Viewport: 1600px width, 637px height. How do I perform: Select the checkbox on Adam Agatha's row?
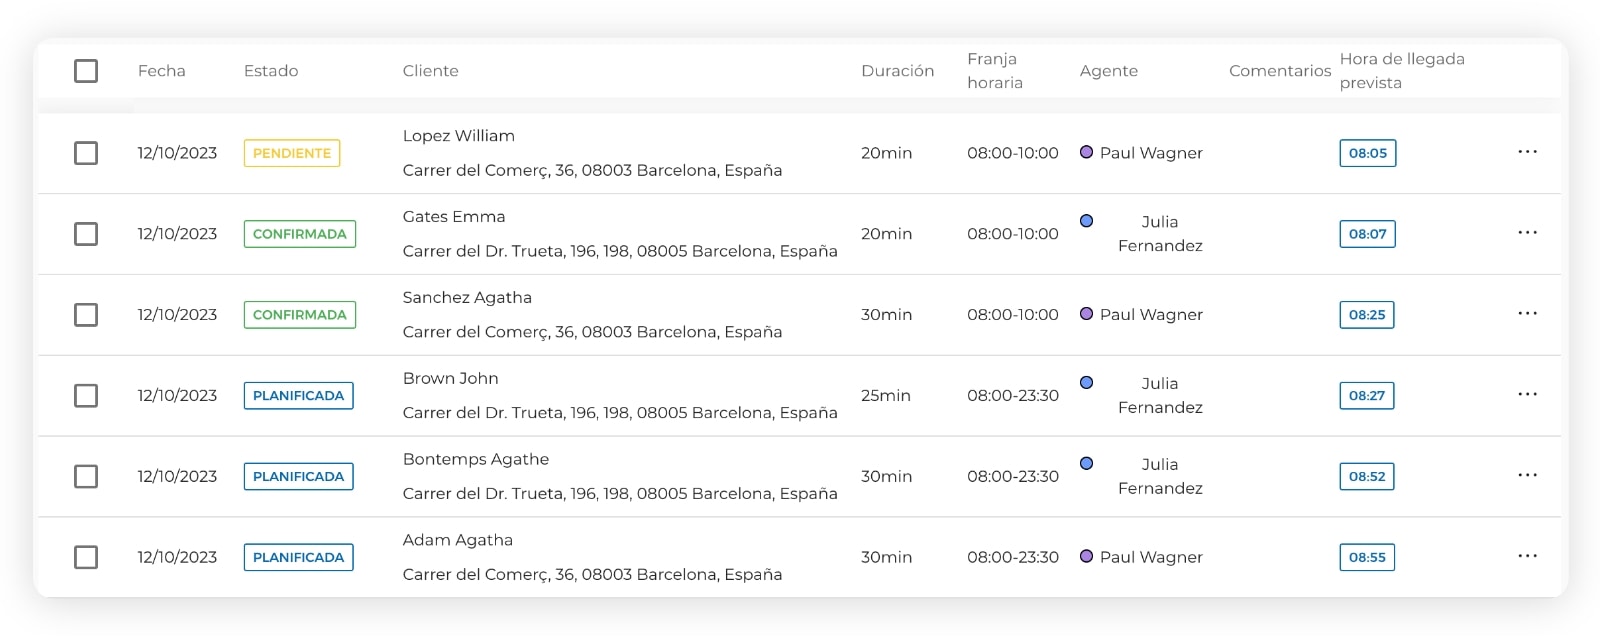tap(85, 557)
